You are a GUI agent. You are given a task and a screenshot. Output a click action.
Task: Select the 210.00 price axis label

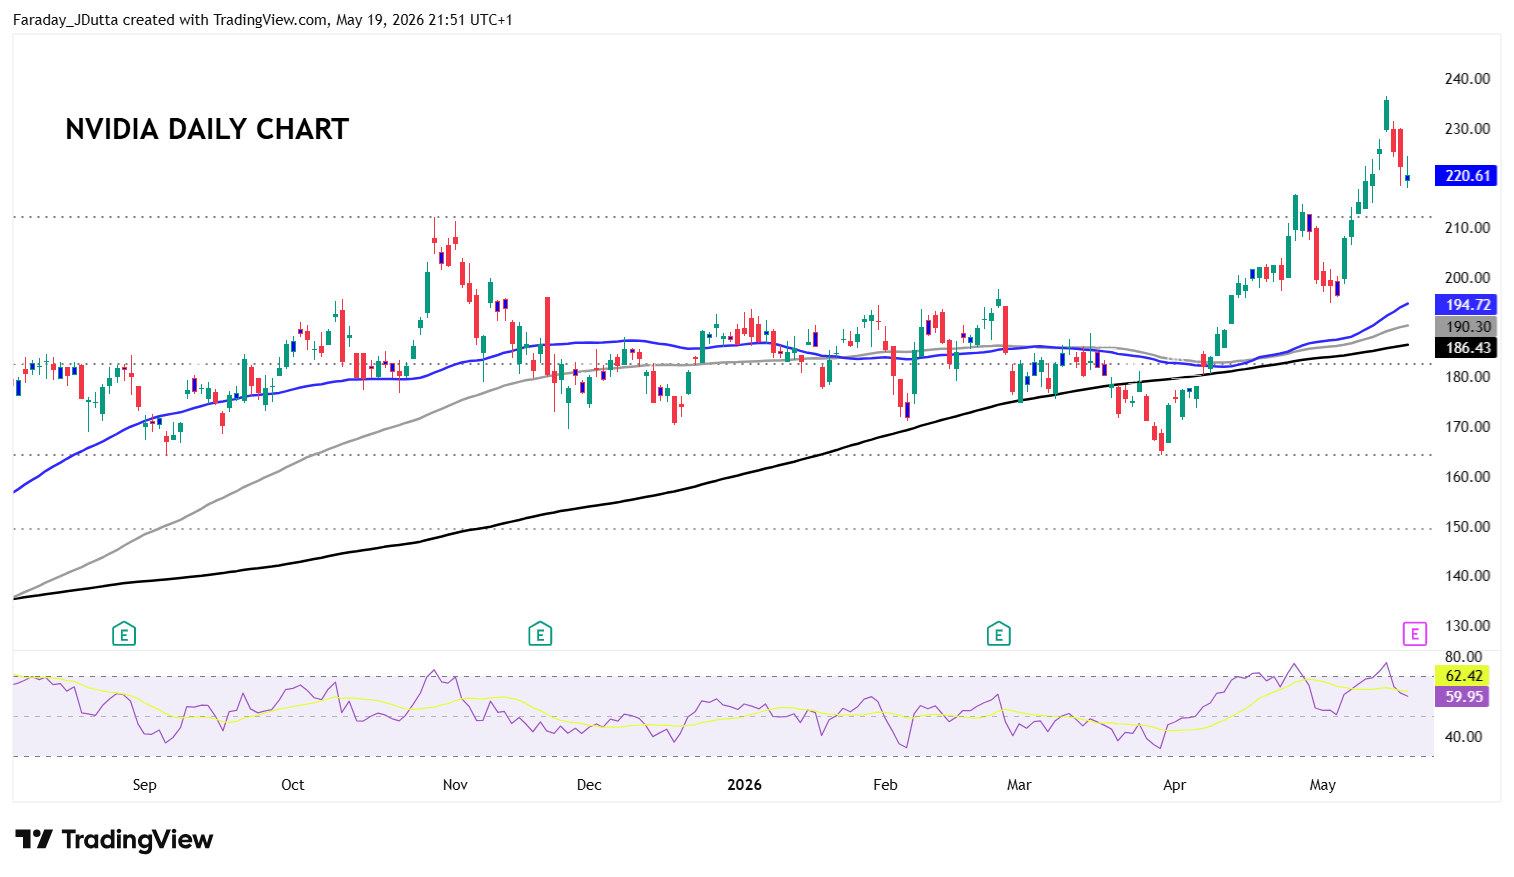click(1467, 228)
